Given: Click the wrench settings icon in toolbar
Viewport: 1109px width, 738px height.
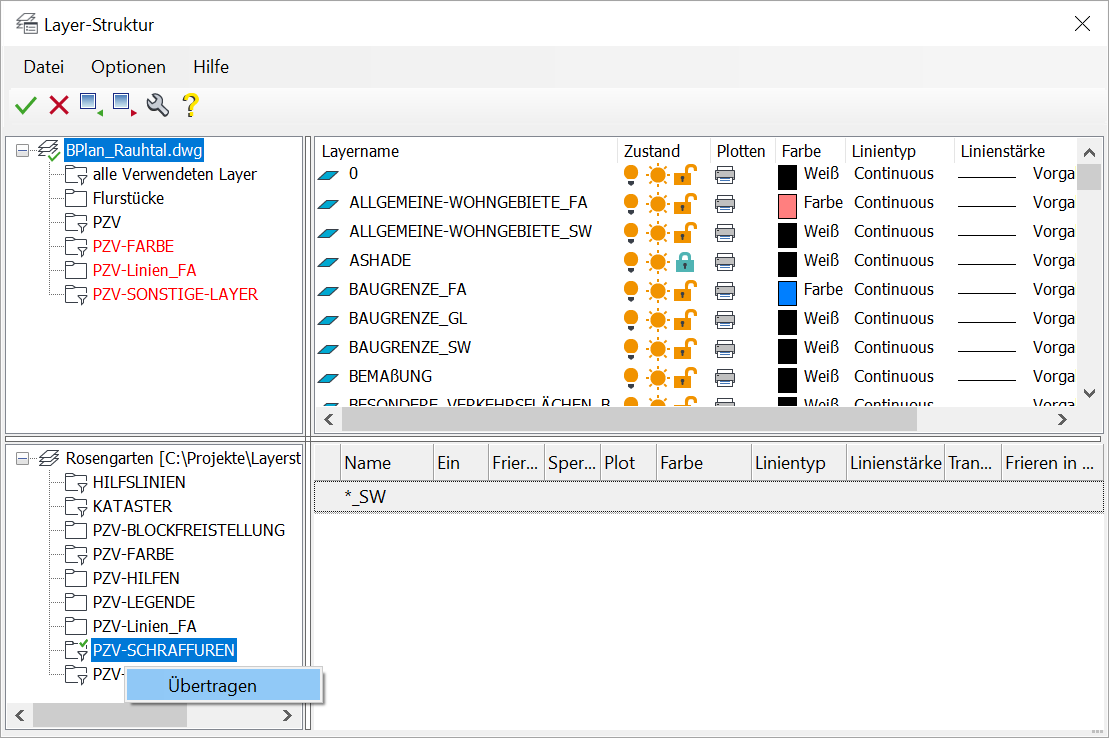Looking at the screenshot, I should (157, 104).
